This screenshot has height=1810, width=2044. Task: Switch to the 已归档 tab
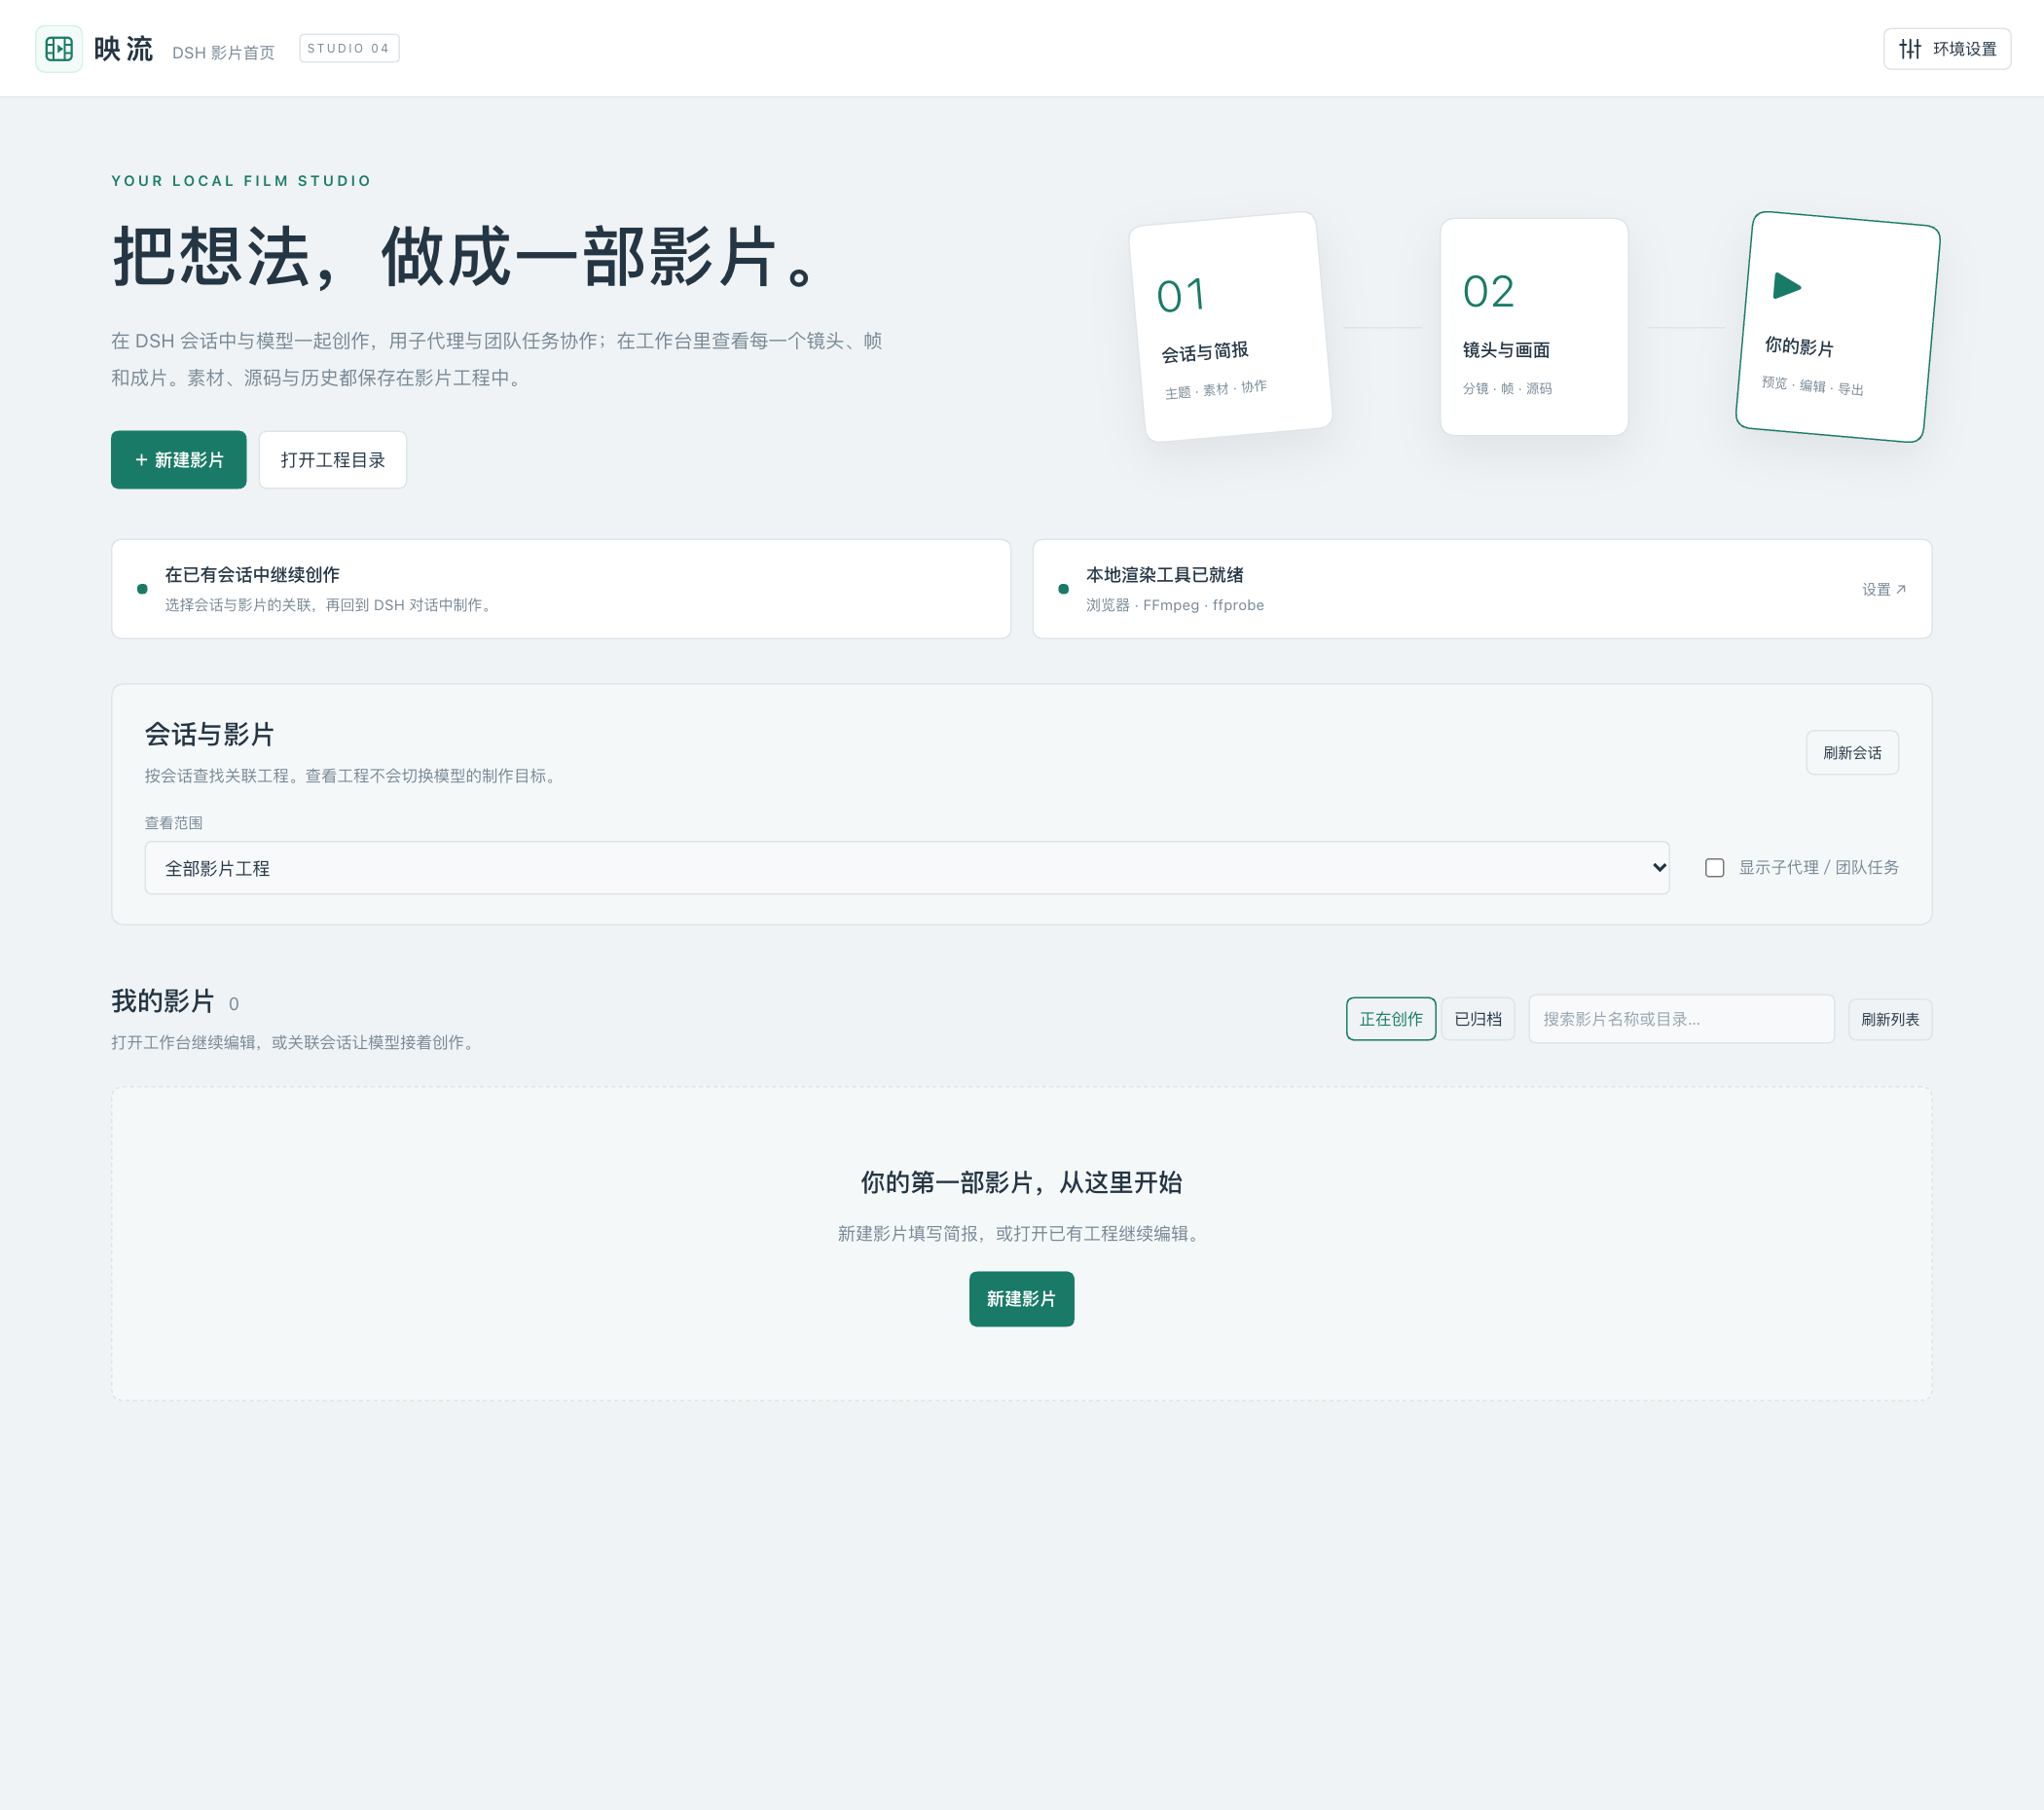click(x=1478, y=1019)
